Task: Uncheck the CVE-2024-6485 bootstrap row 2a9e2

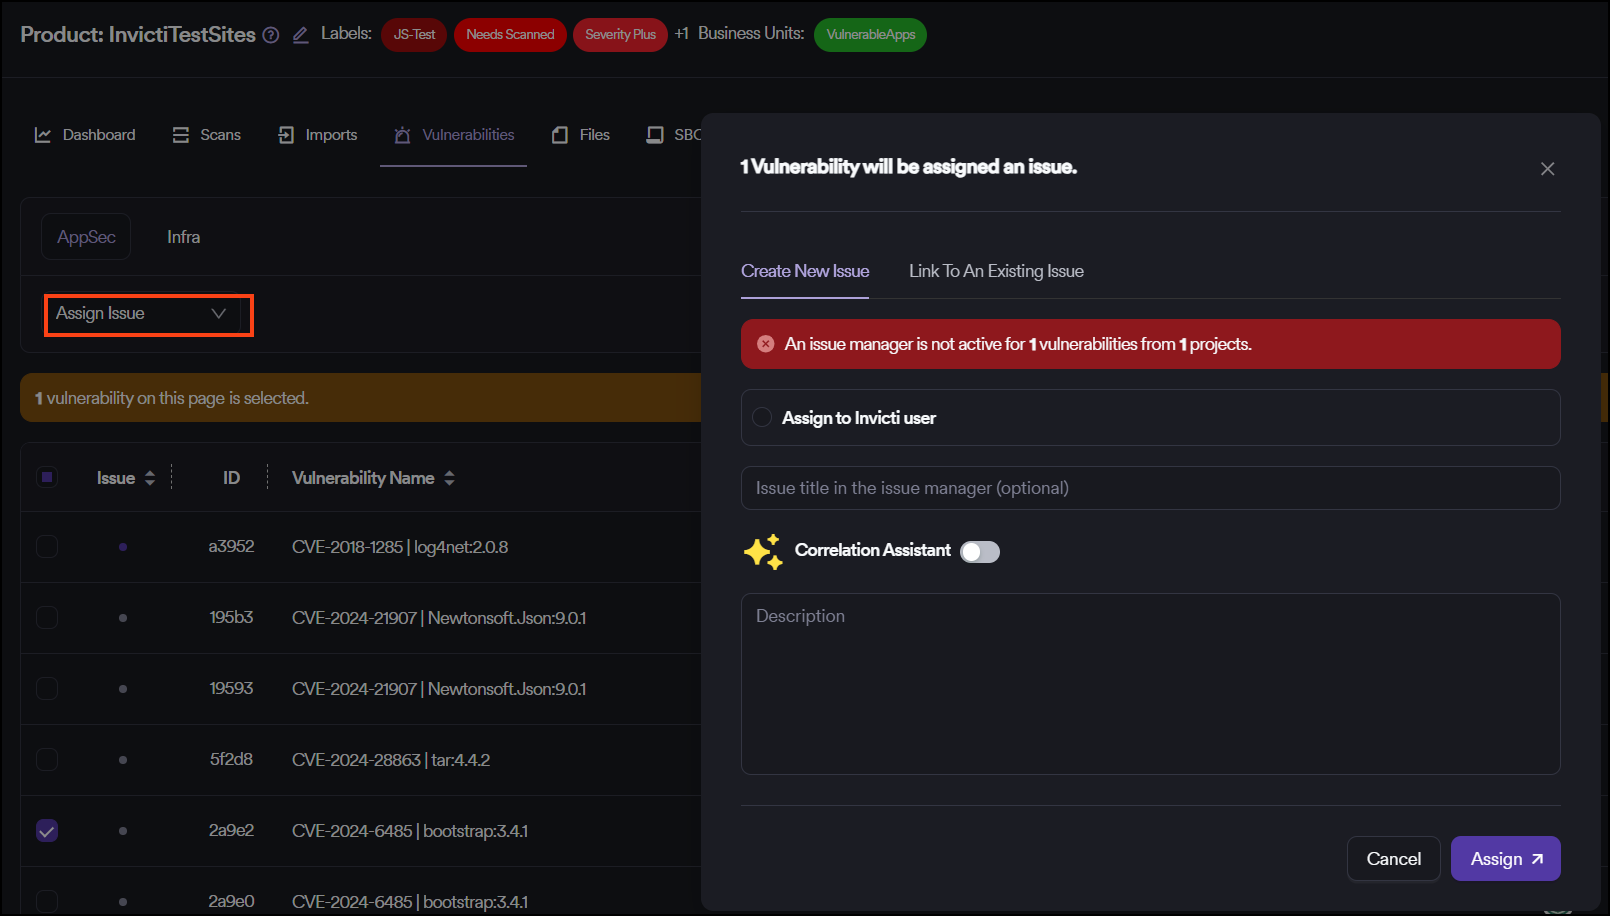Action: [x=47, y=831]
